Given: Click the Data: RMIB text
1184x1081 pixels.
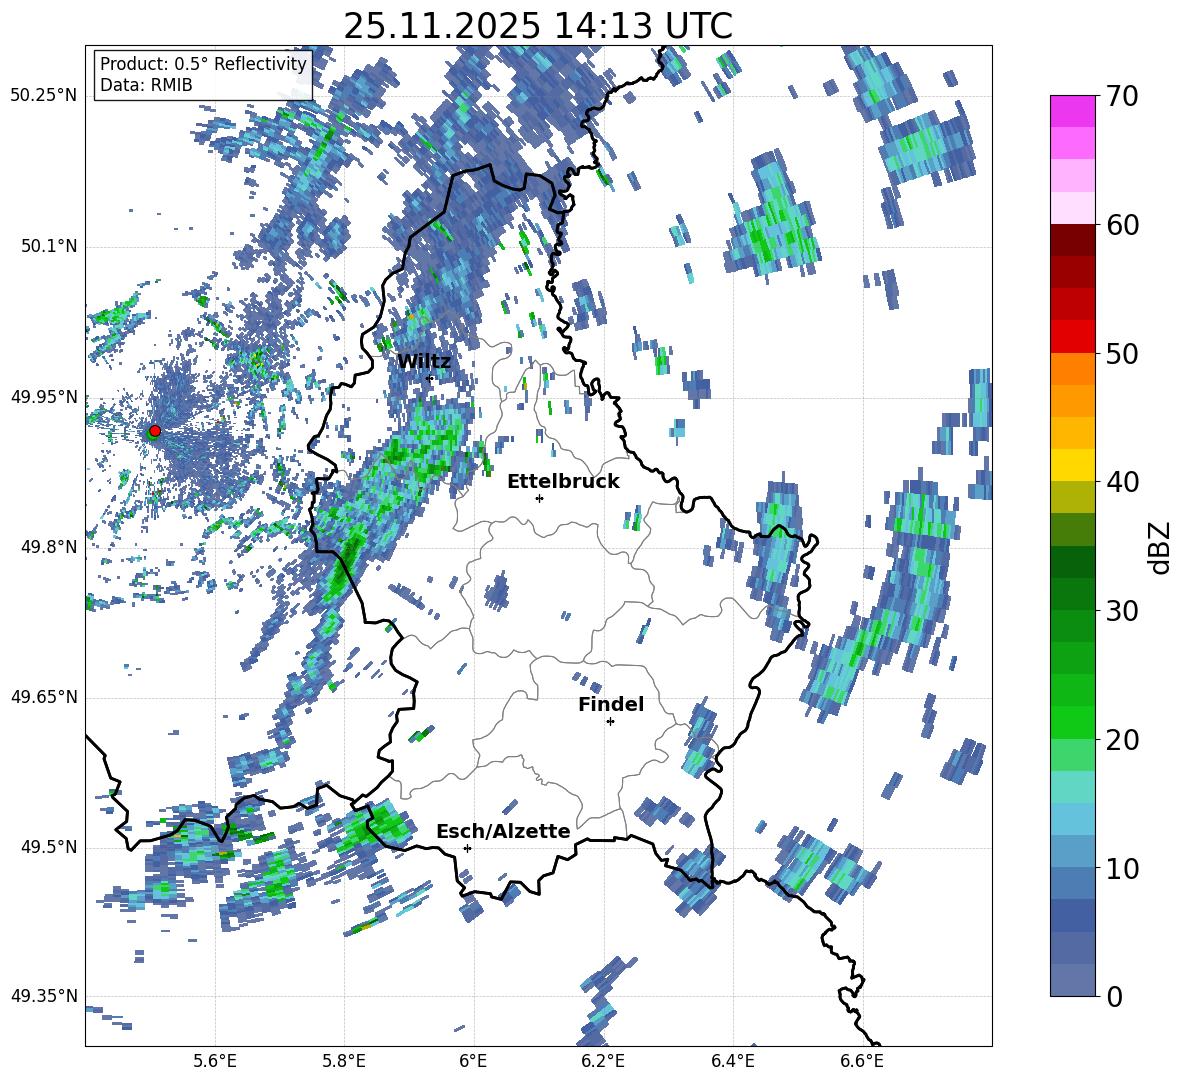Looking at the screenshot, I should [146, 85].
